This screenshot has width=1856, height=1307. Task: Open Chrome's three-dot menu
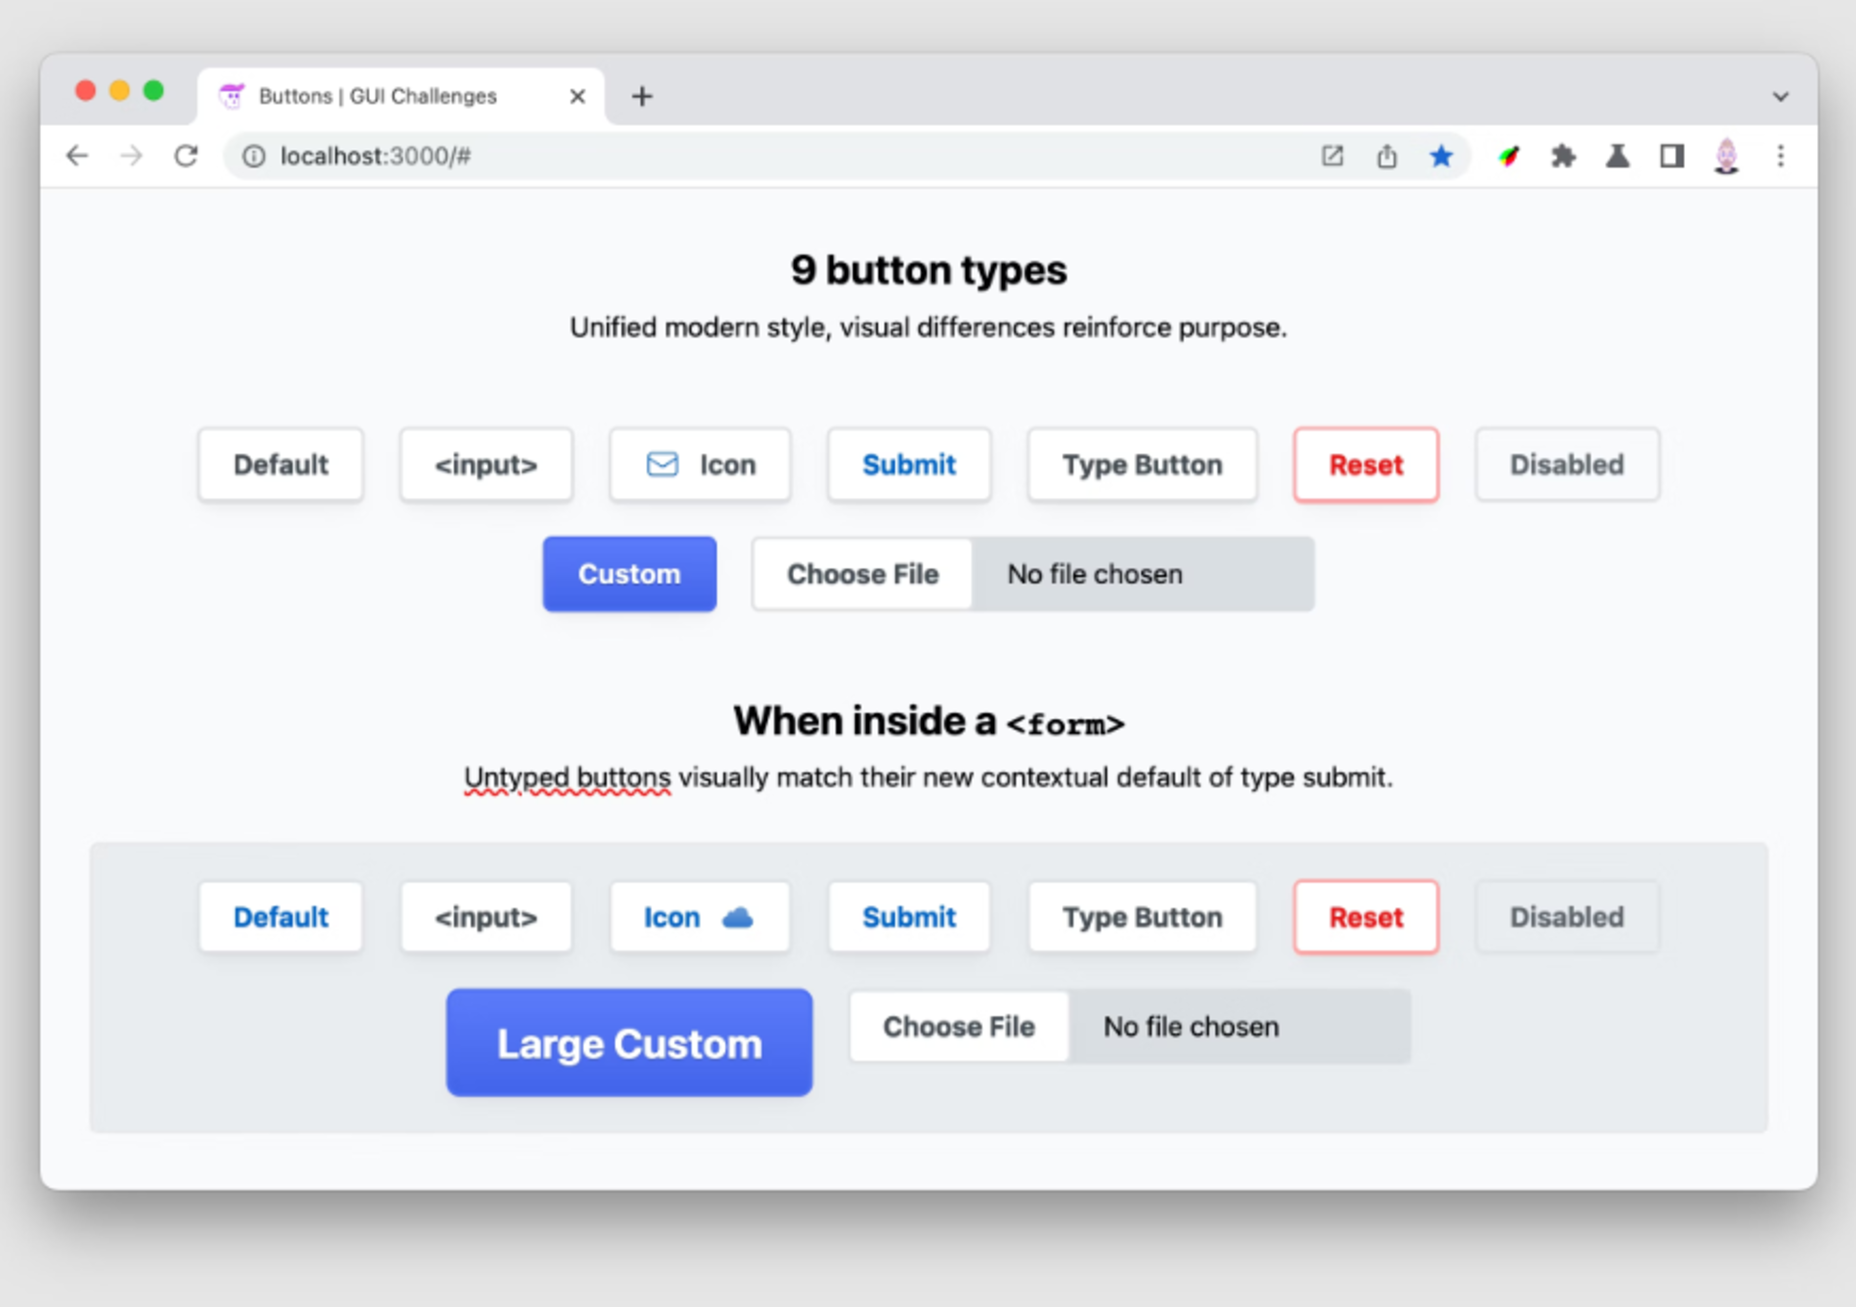(x=1780, y=156)
